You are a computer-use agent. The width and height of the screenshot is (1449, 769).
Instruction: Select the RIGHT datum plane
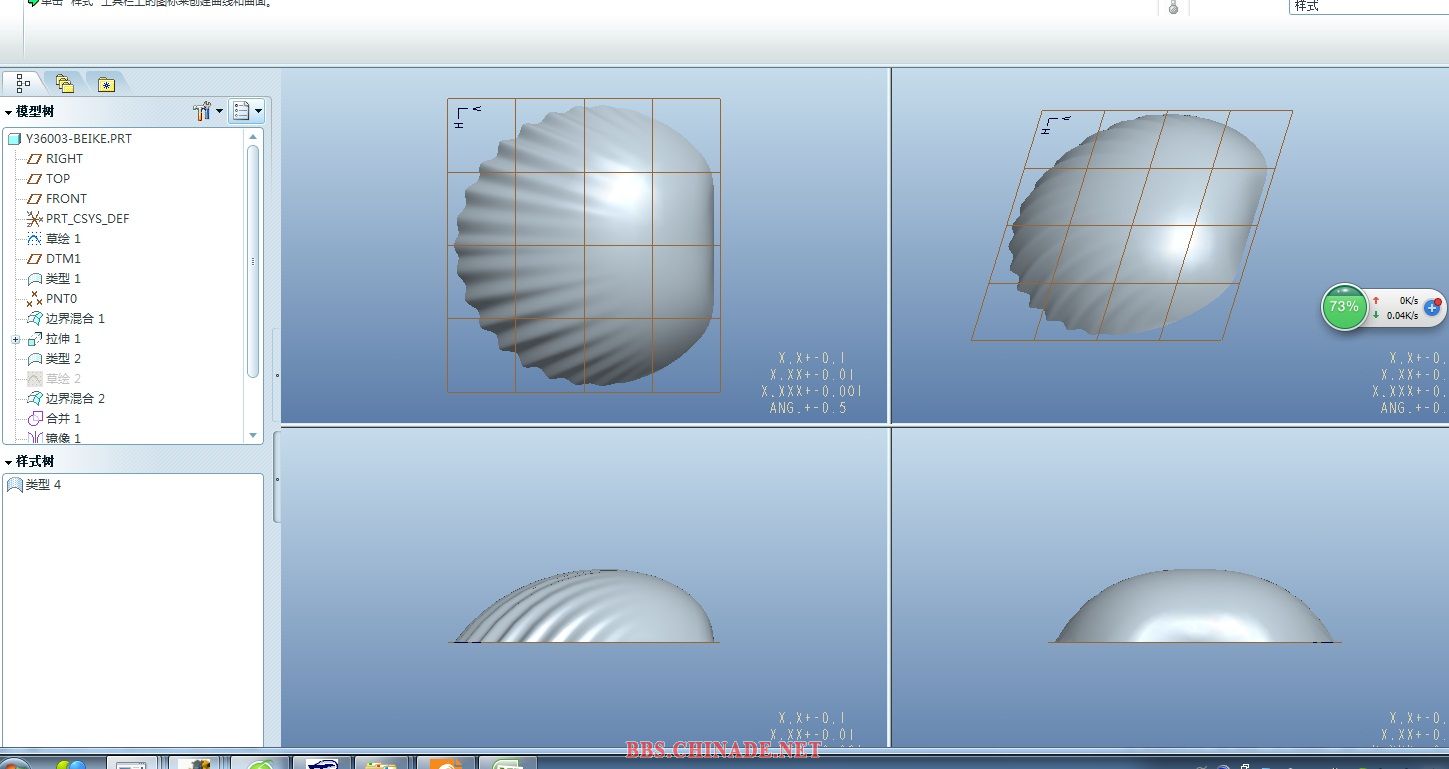pos(64,159)
